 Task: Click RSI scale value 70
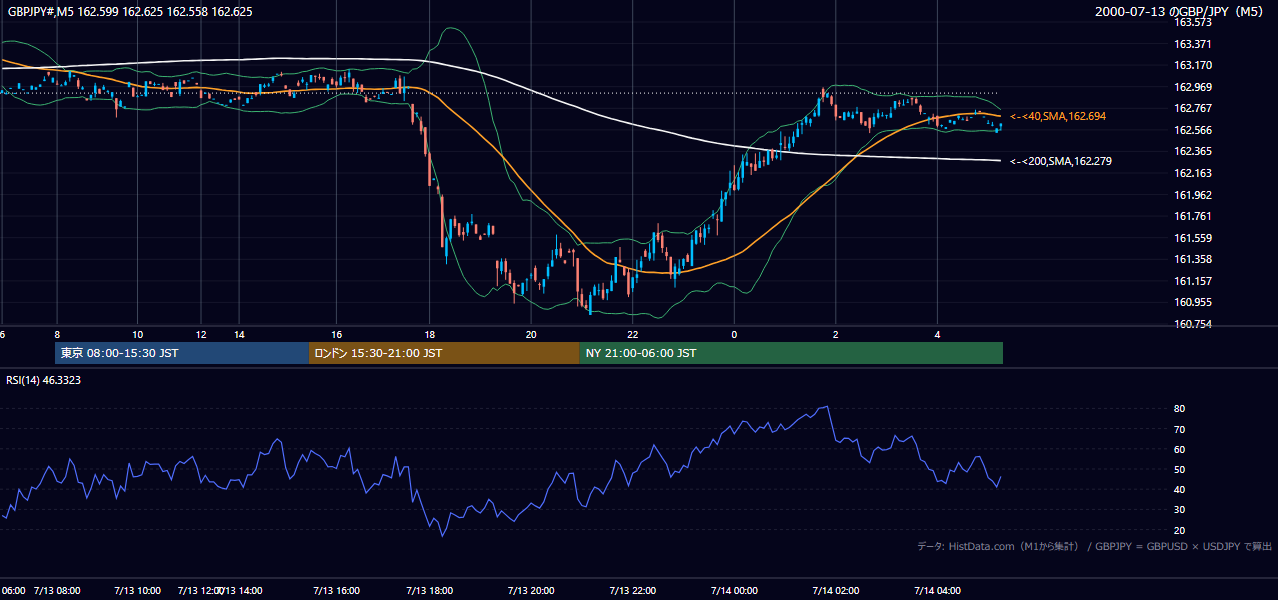coord(1180,429)
